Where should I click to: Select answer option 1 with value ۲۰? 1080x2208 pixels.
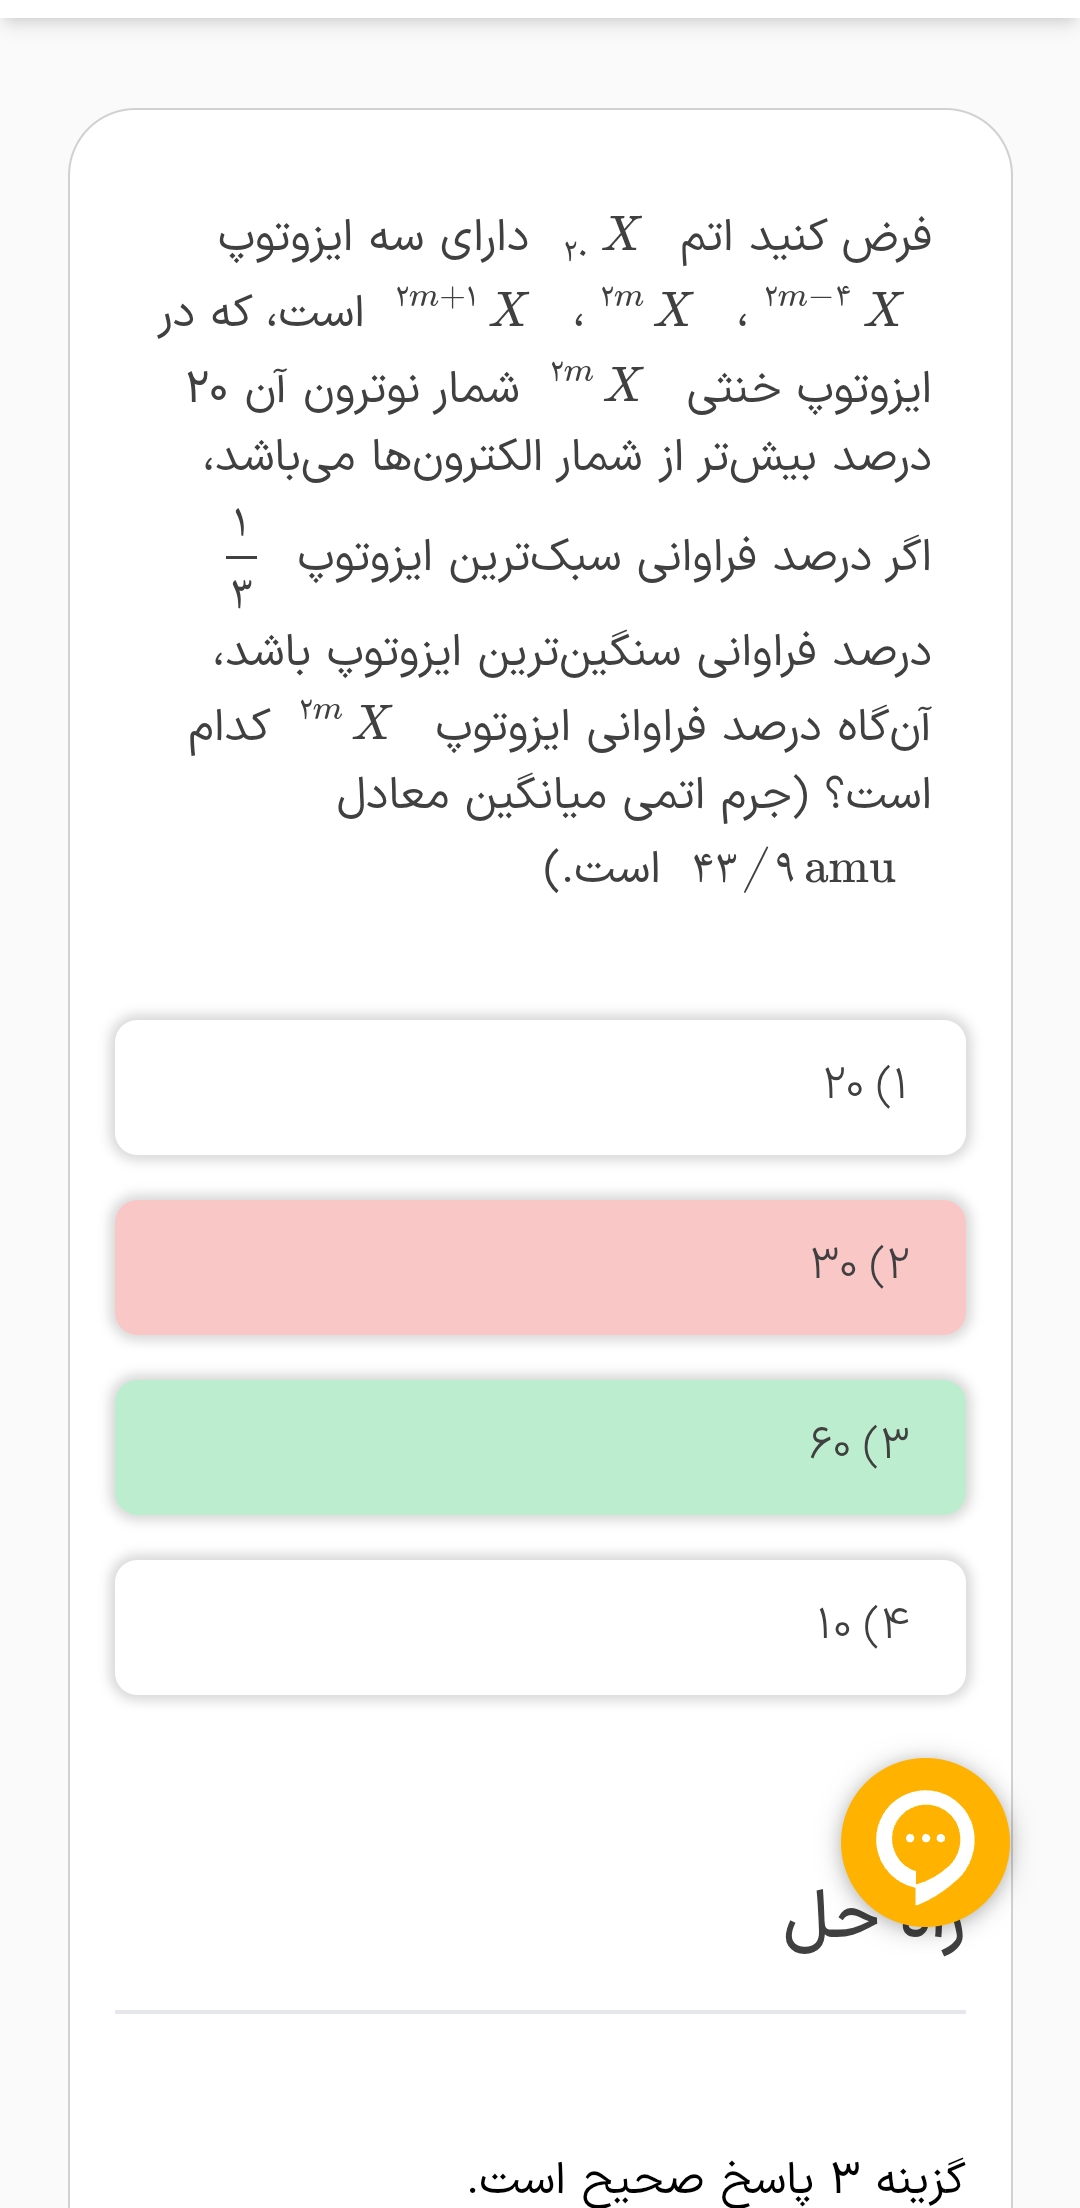[540, 1087]
